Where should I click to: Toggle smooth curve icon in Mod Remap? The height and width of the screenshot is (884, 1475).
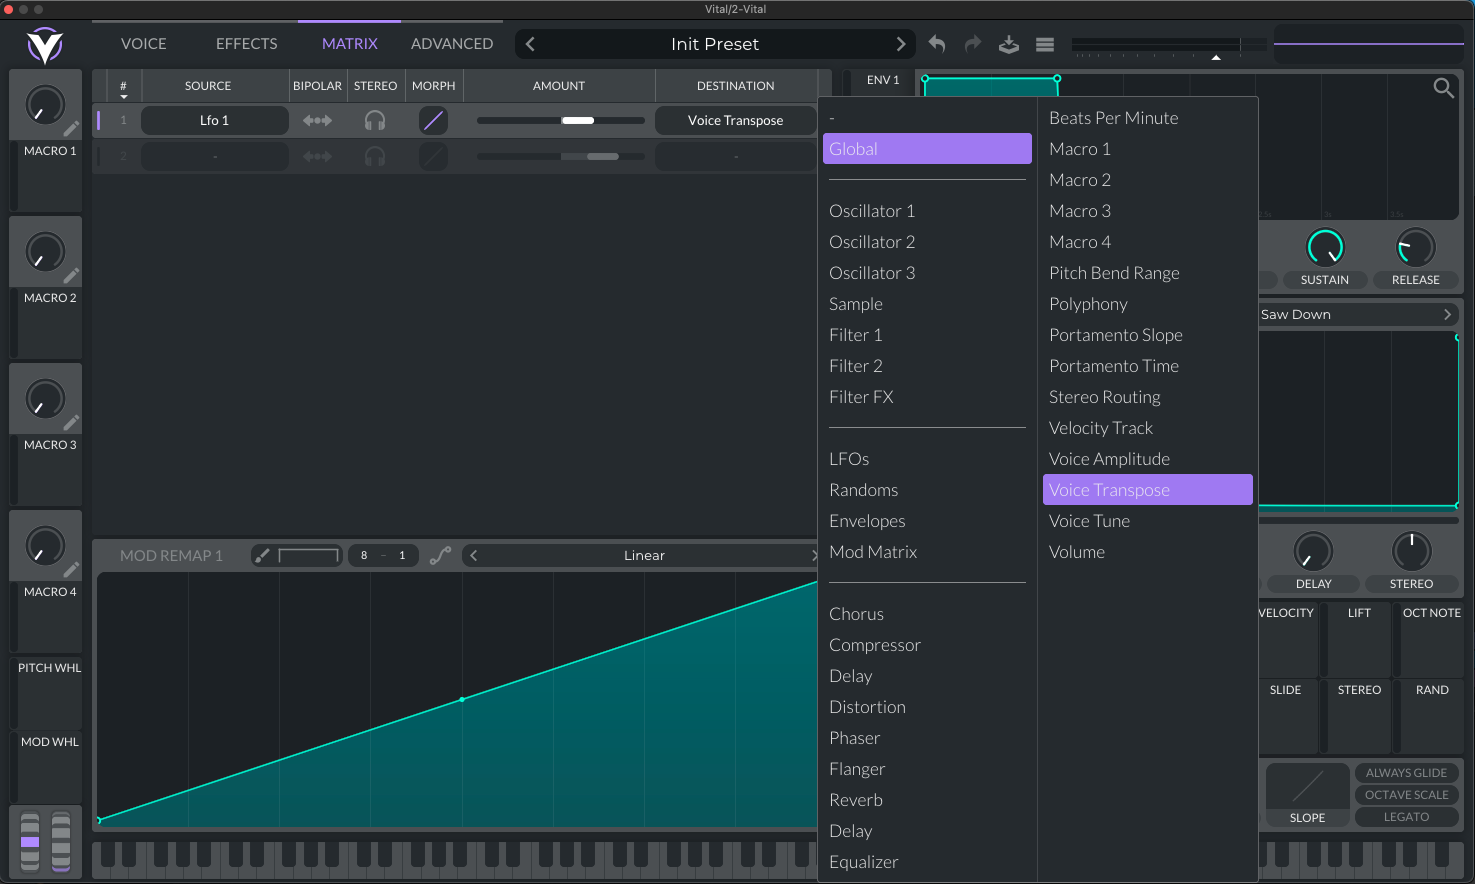[440, 555]
